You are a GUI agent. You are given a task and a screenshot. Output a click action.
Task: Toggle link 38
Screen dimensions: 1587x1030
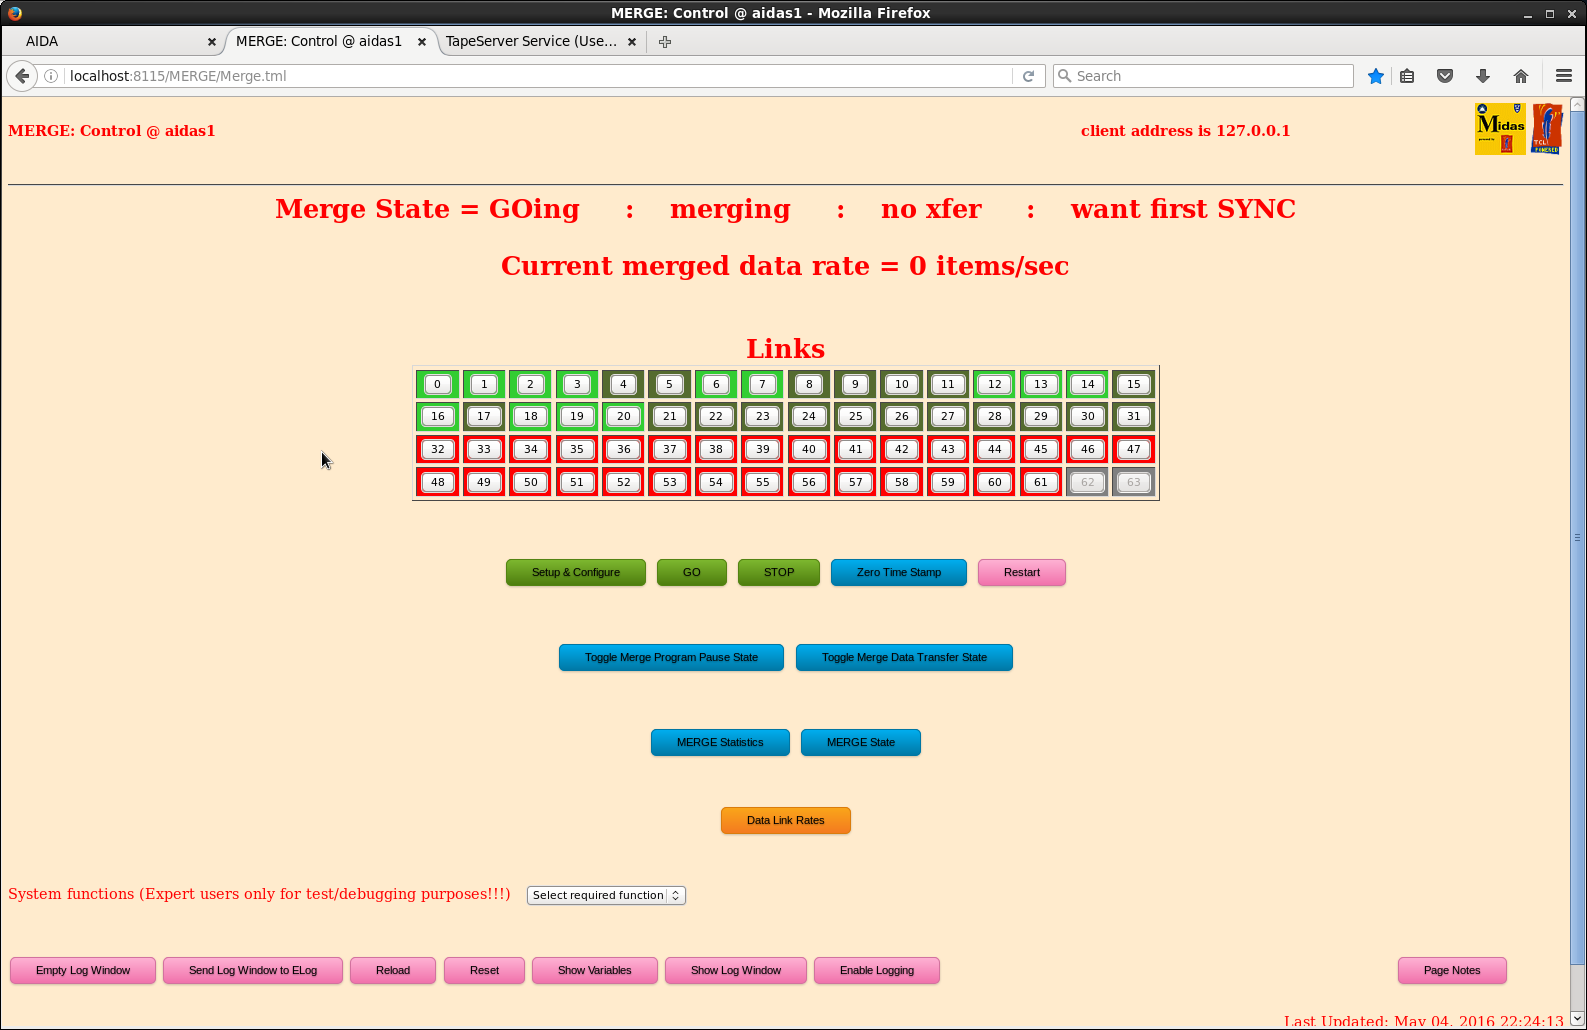(716, 449)
